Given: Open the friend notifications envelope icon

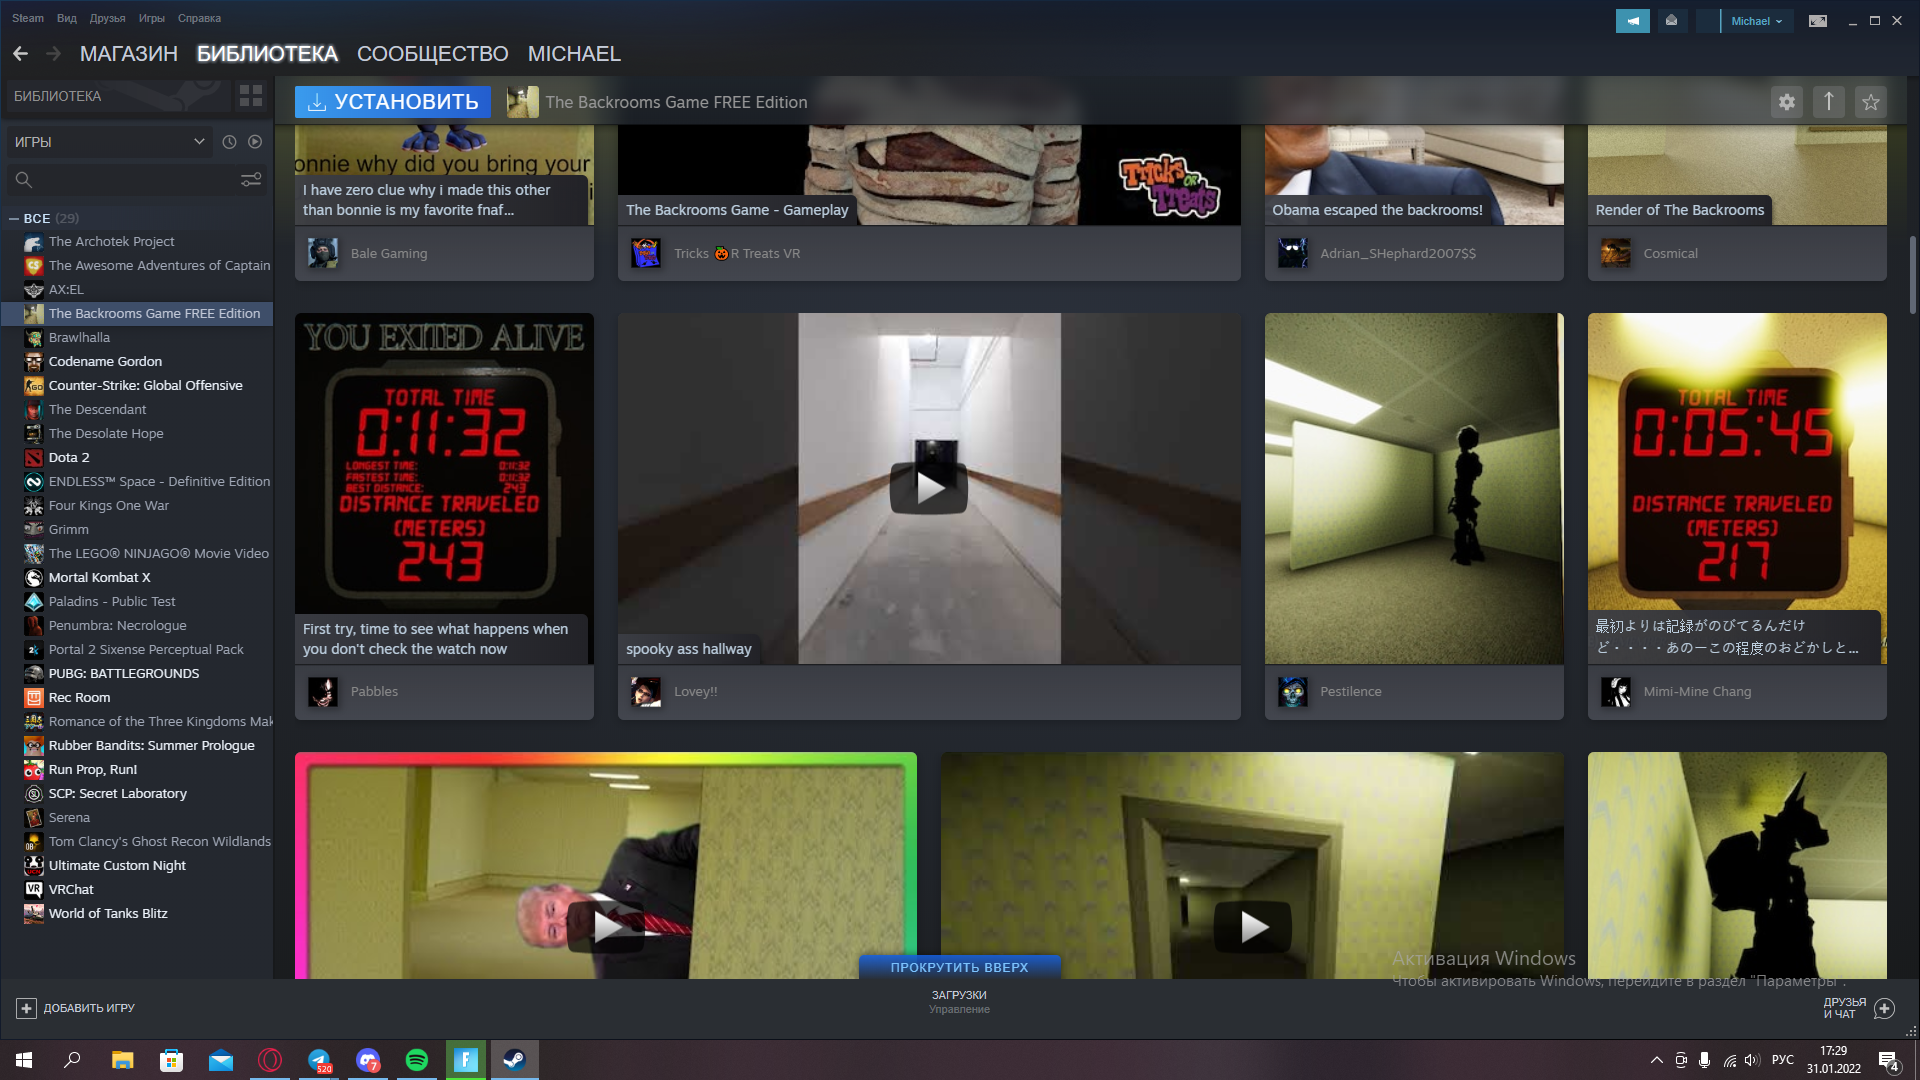Looking at the screenshot, I should 1671,21.
